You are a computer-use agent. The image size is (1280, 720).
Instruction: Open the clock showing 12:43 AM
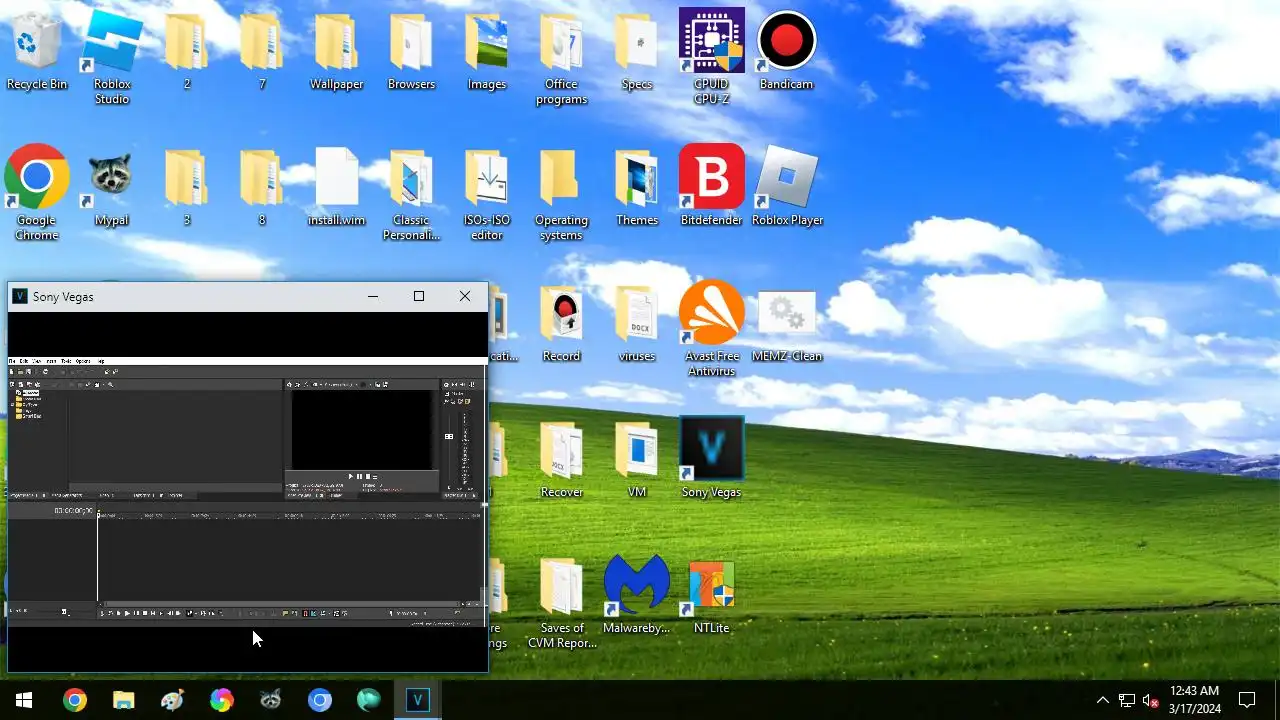point(1195,700)
